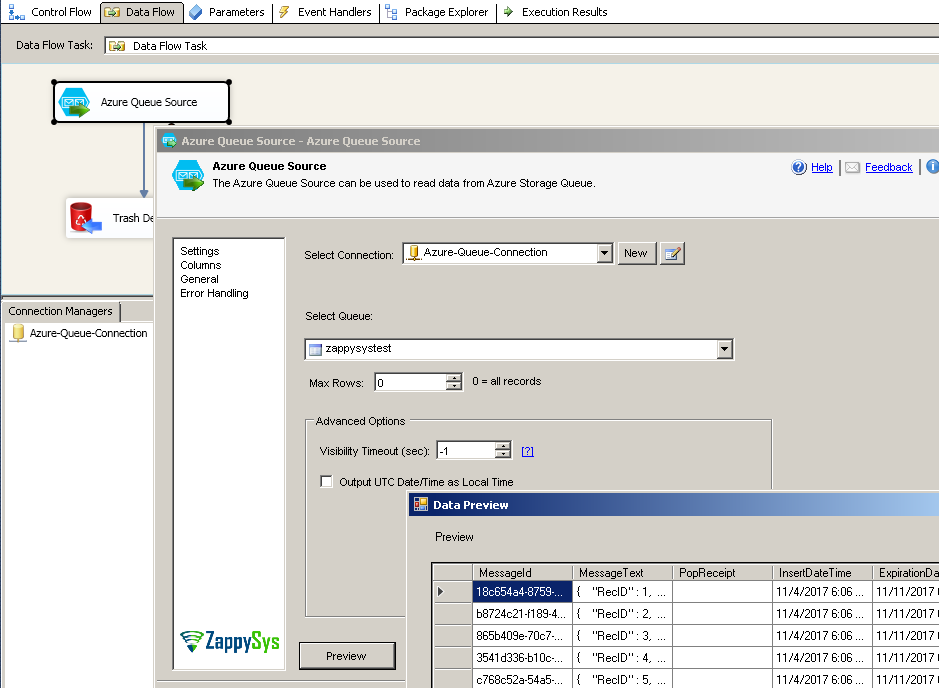
Task: Sort by MessageText column header
Action: [x=622, y=572]
